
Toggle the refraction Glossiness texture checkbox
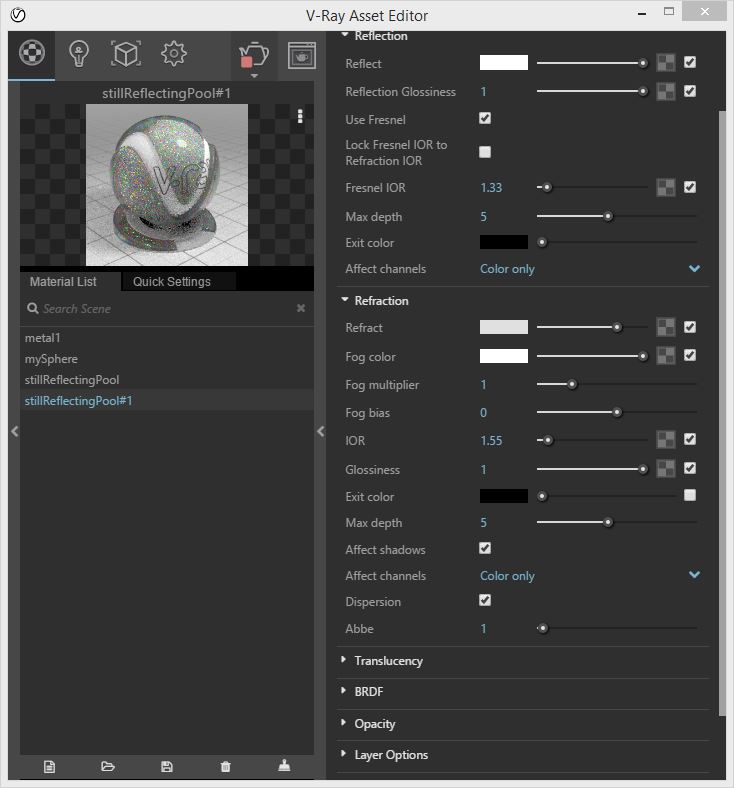pos(690,468)
